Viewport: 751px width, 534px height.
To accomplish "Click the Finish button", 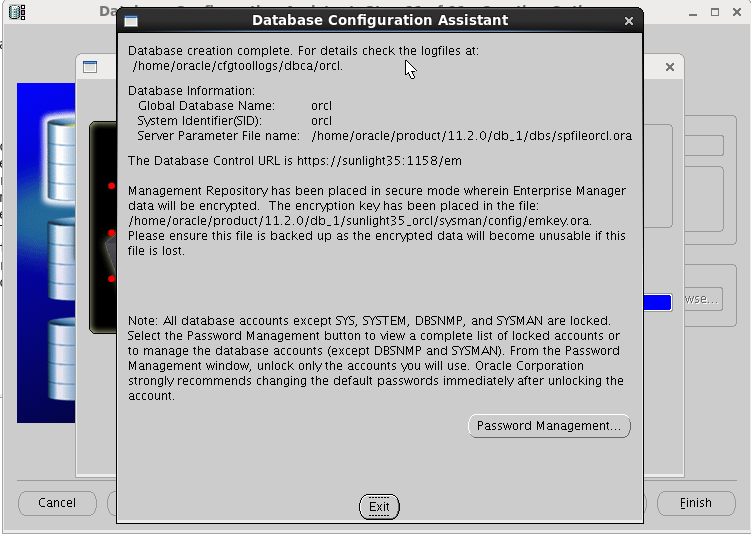I will tap(695, 503).
